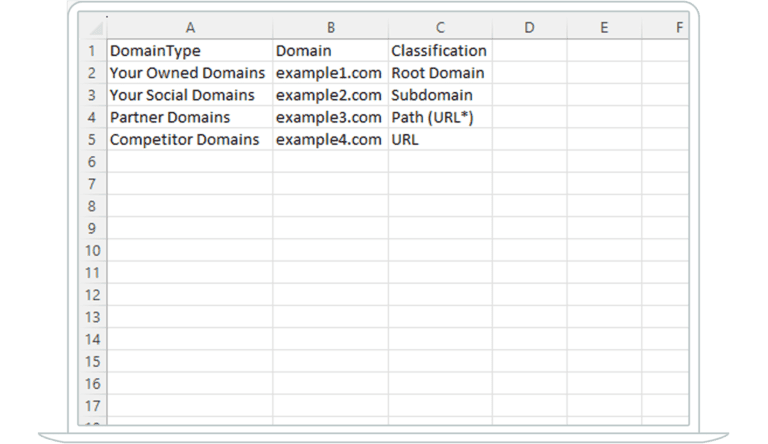
Task: Select the Partner Domains cell
Action: tap(190, 117)
